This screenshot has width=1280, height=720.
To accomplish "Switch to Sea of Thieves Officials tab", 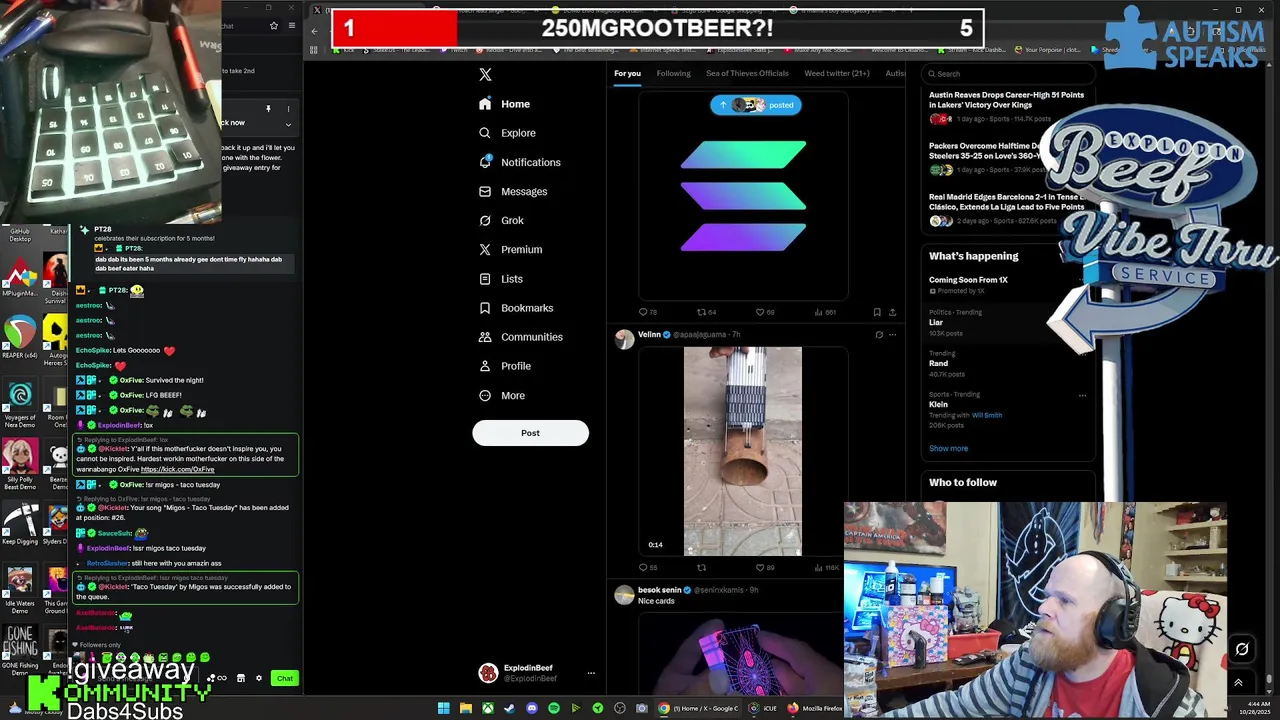I will pos(747,73).
